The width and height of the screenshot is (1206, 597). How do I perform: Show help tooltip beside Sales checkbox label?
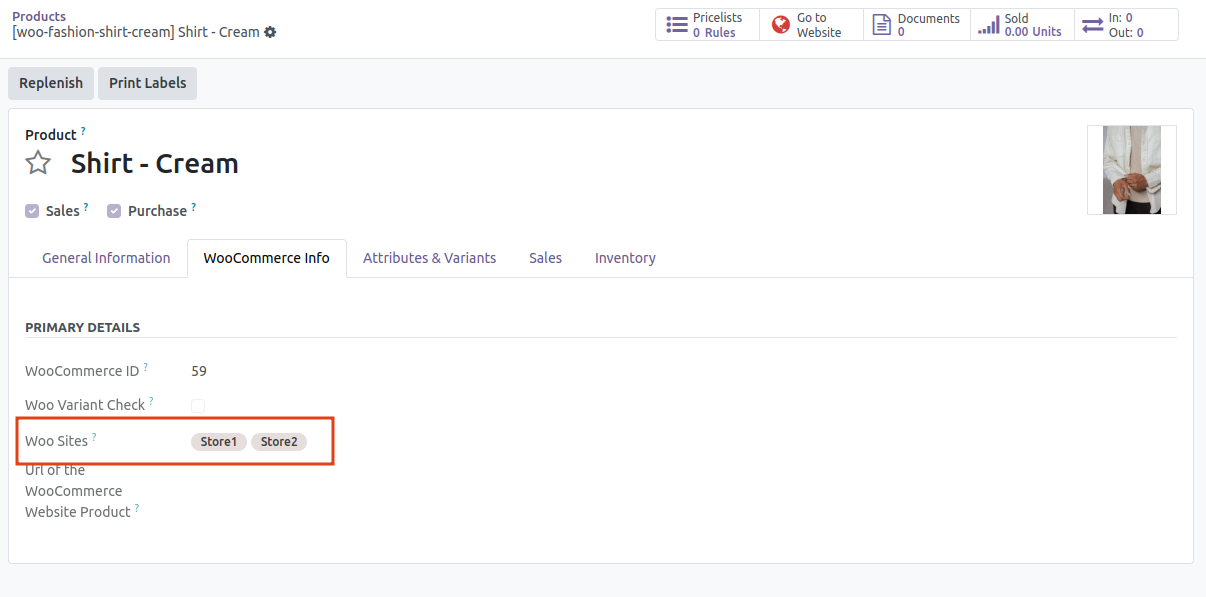[x=86, y=207]
